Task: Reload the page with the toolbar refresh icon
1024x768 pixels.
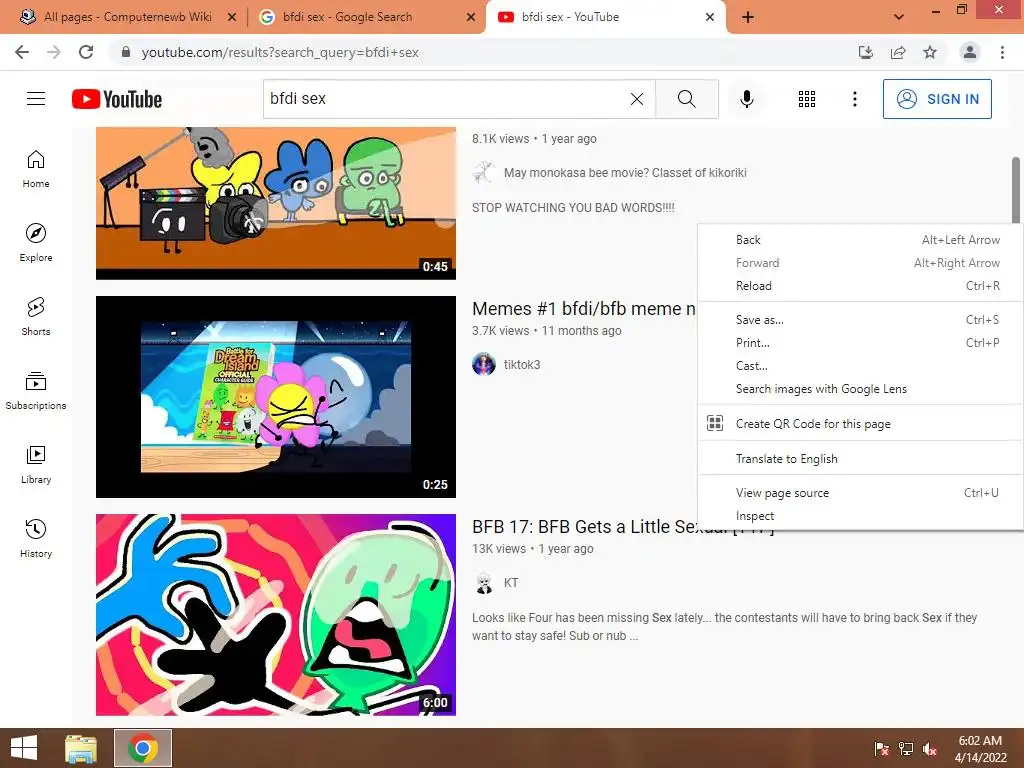Action: 86,52
